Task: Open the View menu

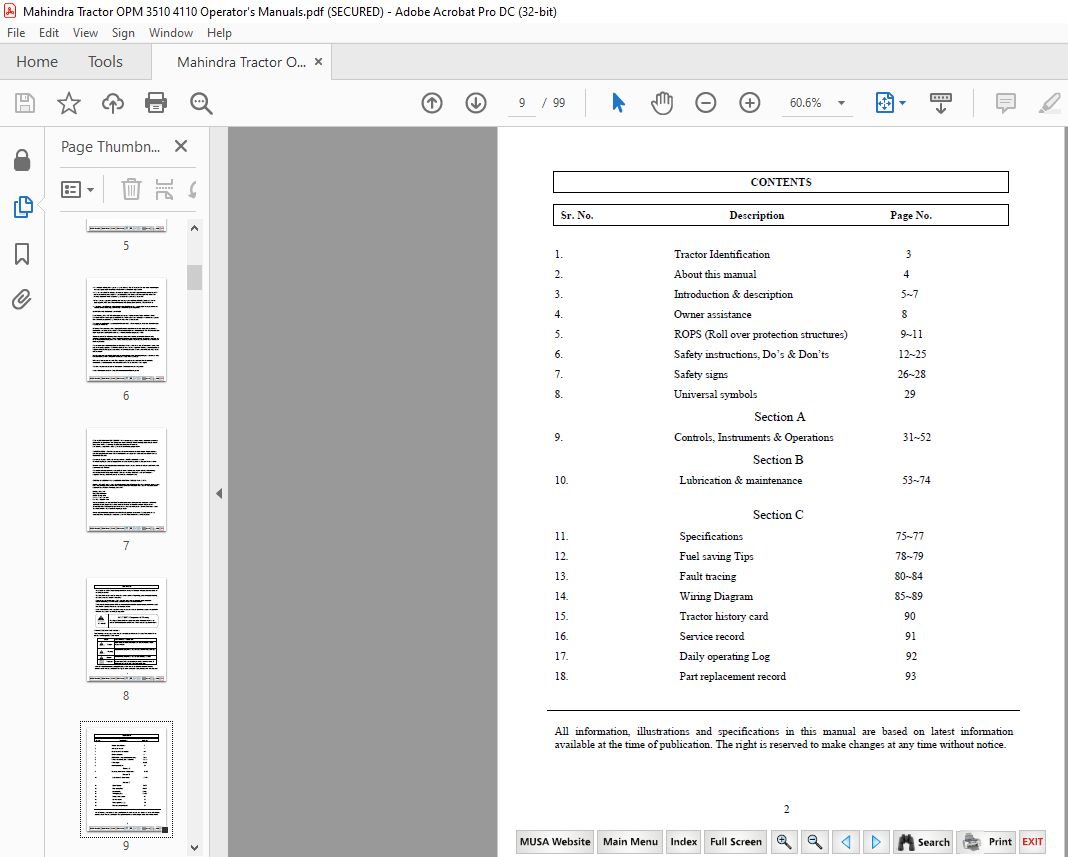Action: 85,33
